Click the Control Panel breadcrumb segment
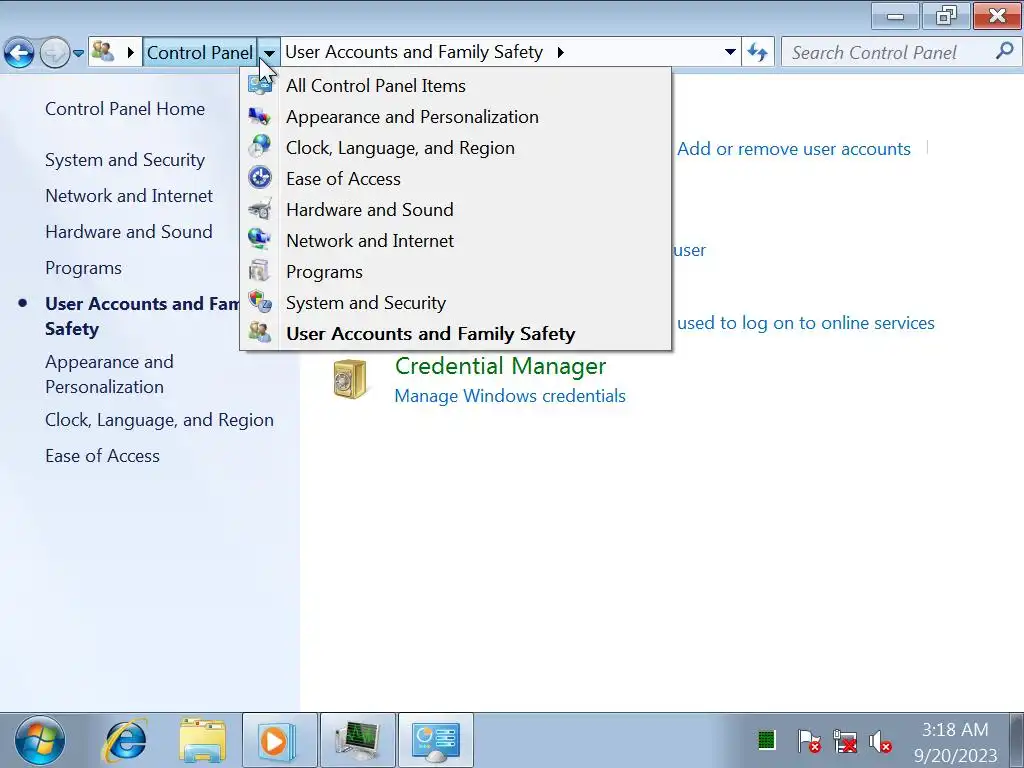This screenshot has width=1024, height=768. (x=200, y=52)
